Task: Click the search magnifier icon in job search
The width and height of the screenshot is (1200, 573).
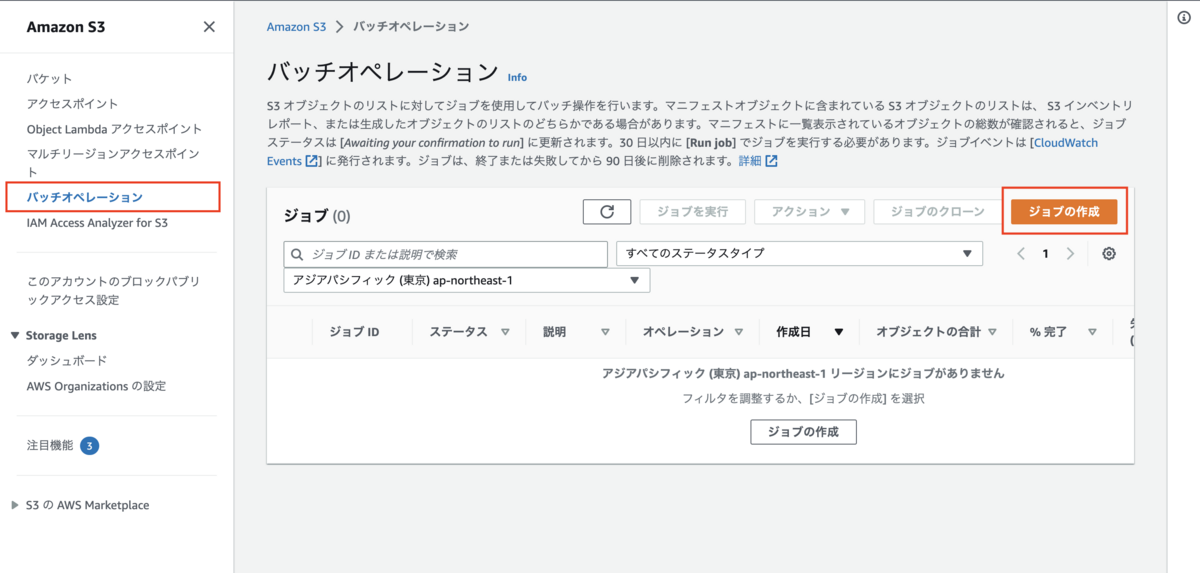Action: (x=297, y=255)
